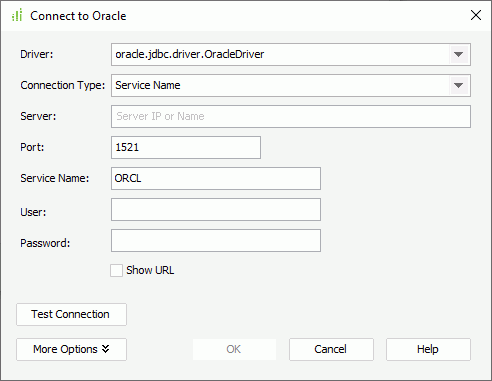Expand the Connection Type dropdown arrow
Screen dimensions: 492x381
pos(459,85)
